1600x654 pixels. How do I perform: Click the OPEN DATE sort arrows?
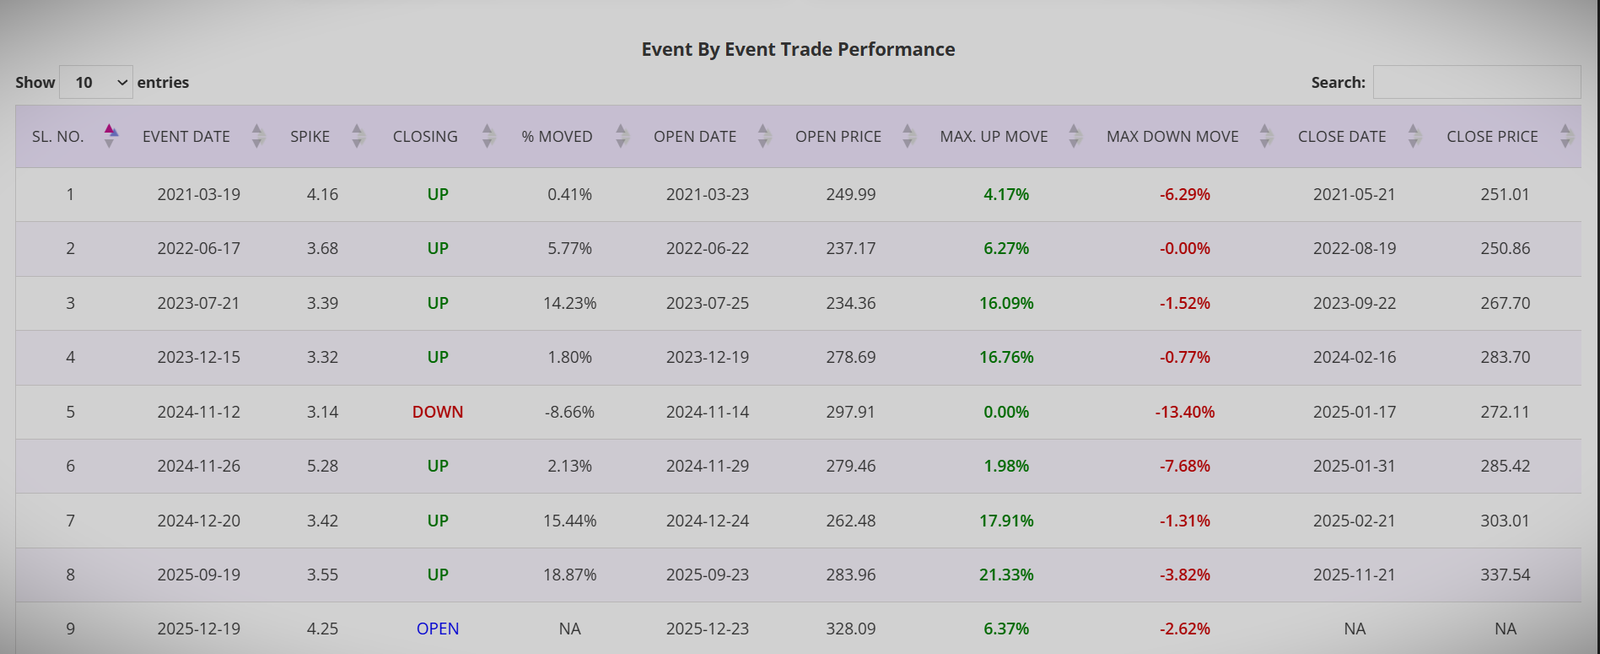pos(765,136)
